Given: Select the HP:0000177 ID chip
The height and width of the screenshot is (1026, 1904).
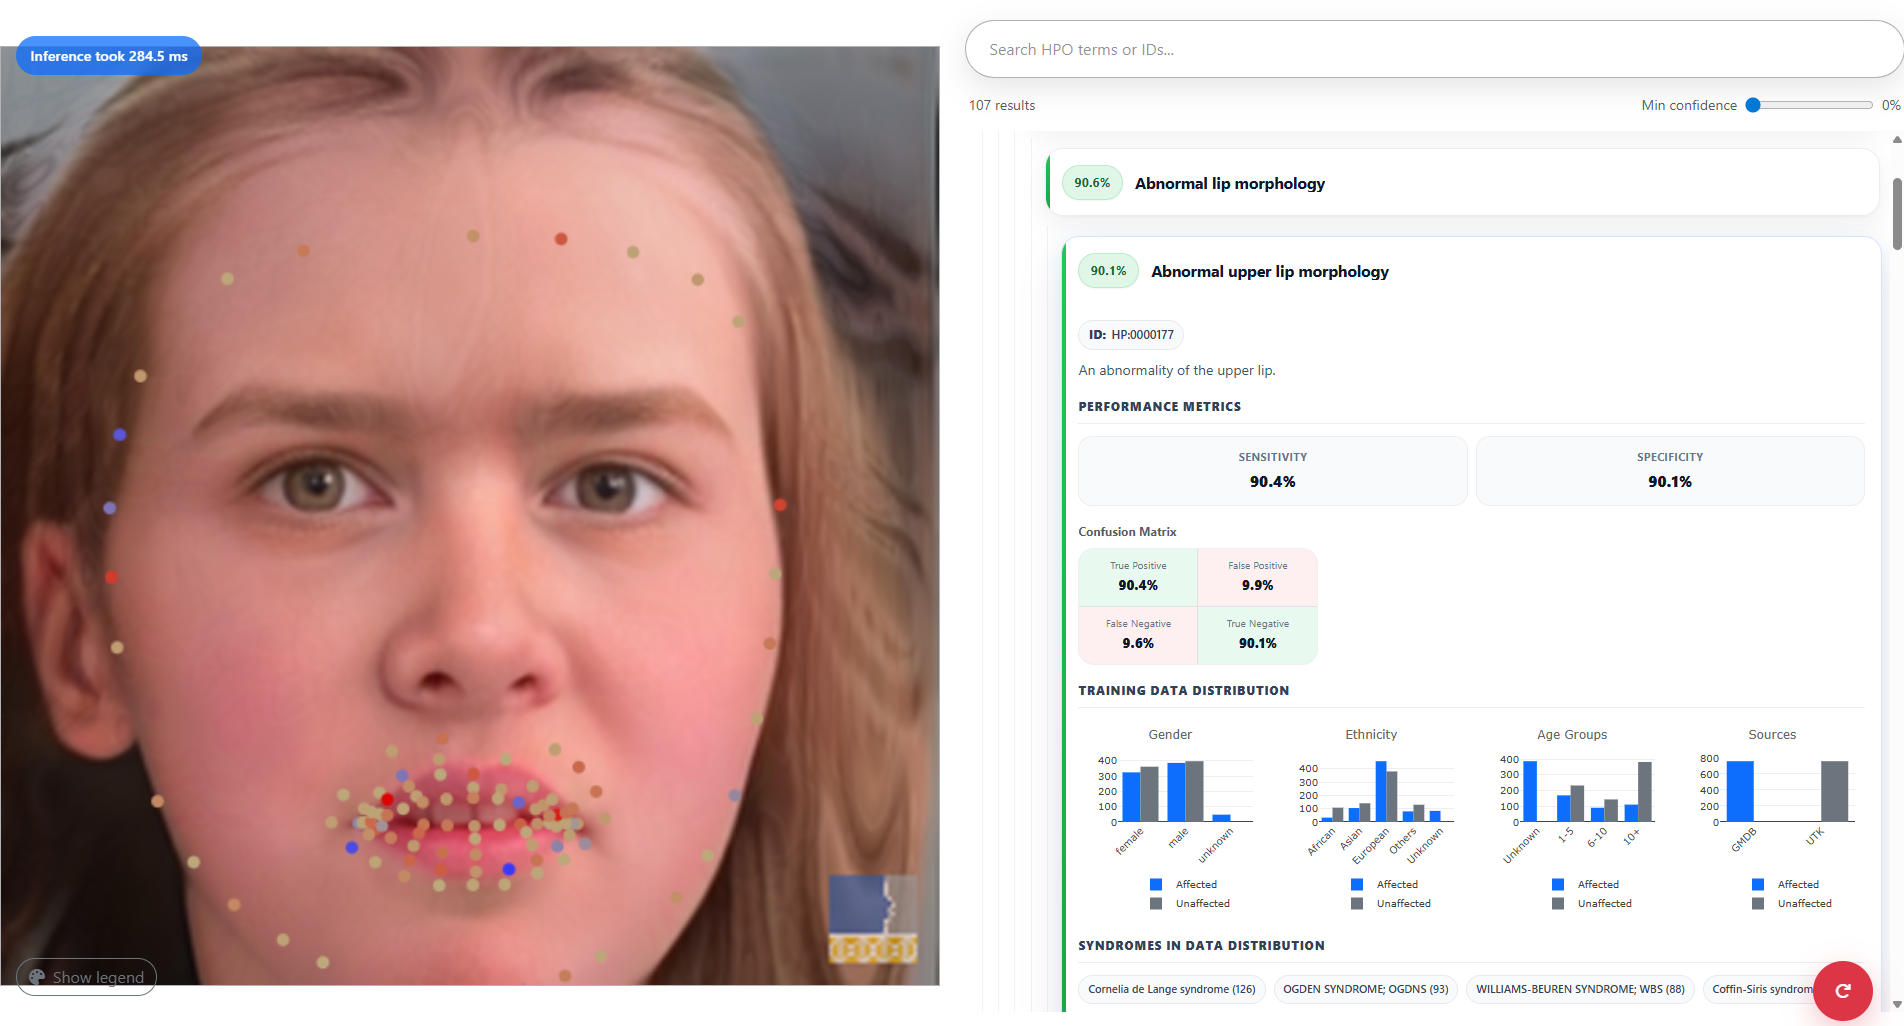Looking at the screenshot, I should click(x=1131, y=335).
